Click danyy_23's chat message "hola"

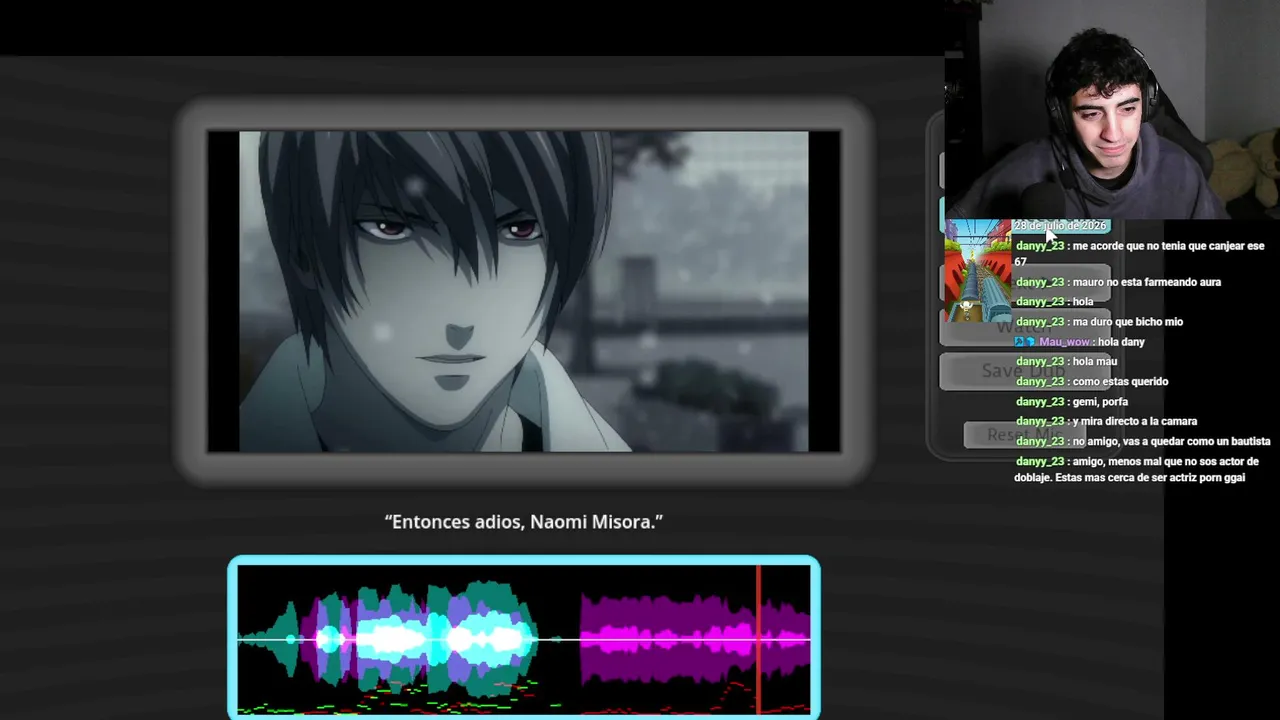[x=1083, y=302]
